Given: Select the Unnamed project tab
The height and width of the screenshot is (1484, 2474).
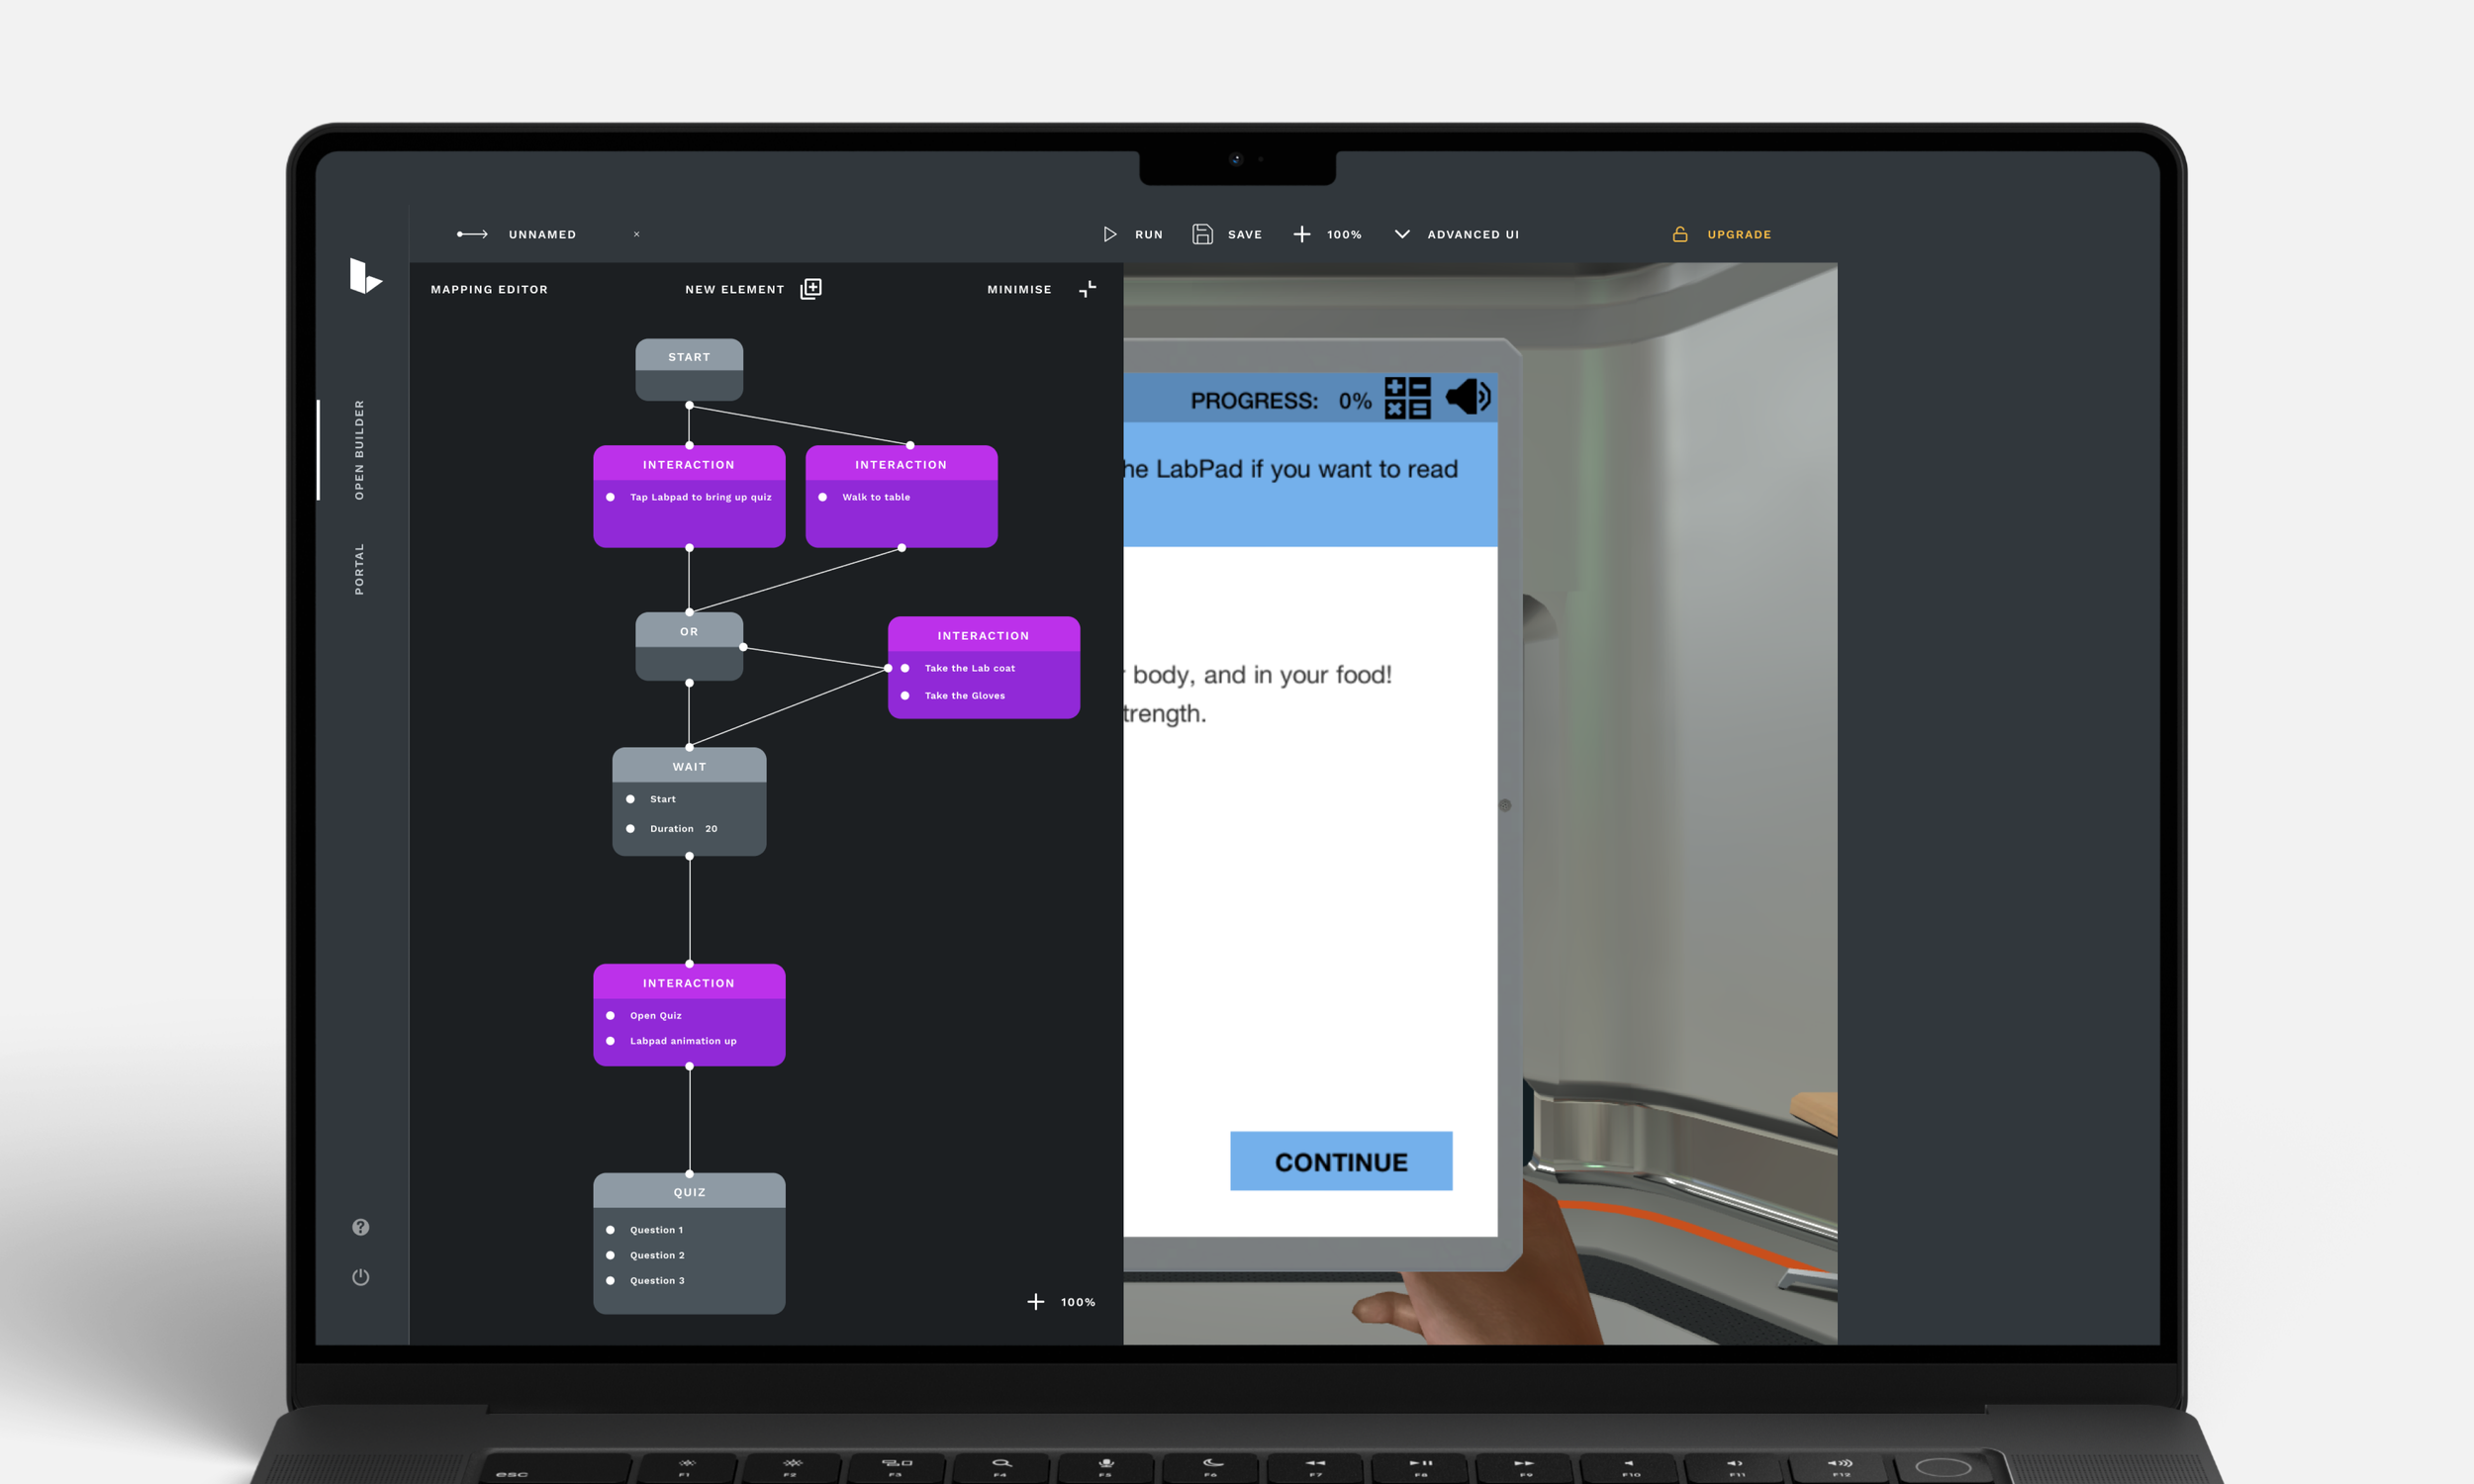Looking at the screenshot, I should (542, 234).
